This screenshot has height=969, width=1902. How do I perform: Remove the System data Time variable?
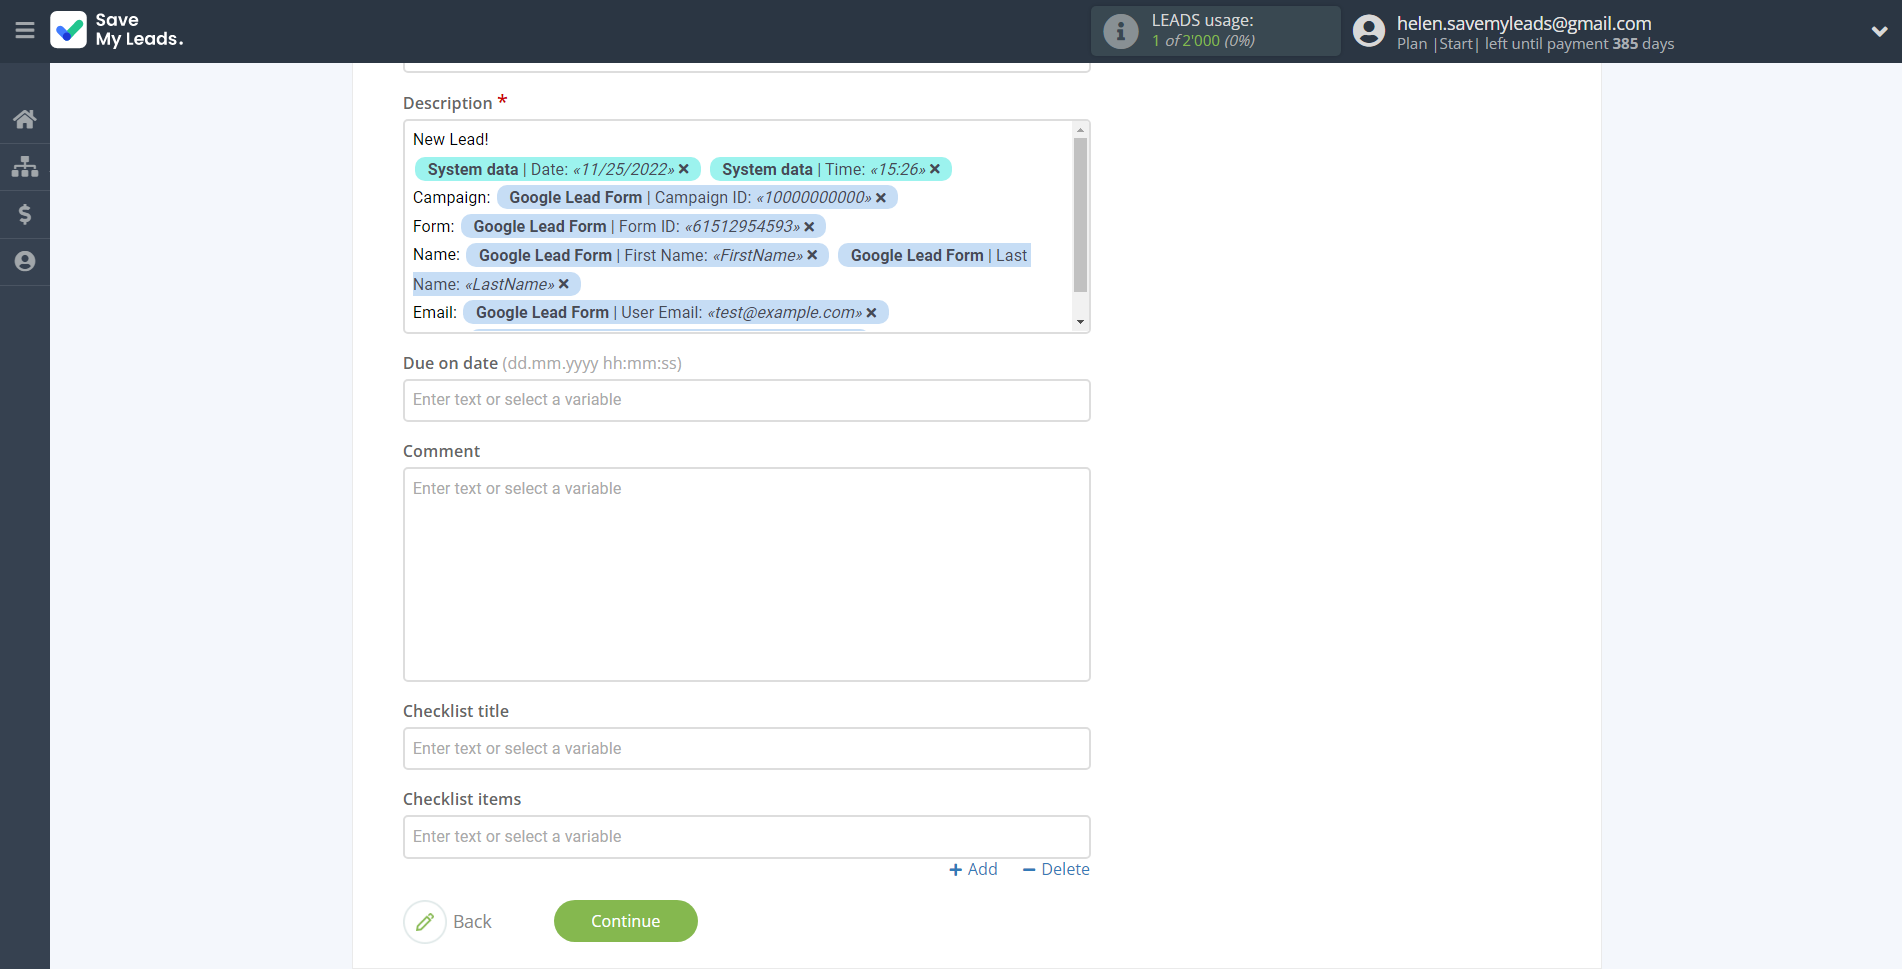point(935,169)
